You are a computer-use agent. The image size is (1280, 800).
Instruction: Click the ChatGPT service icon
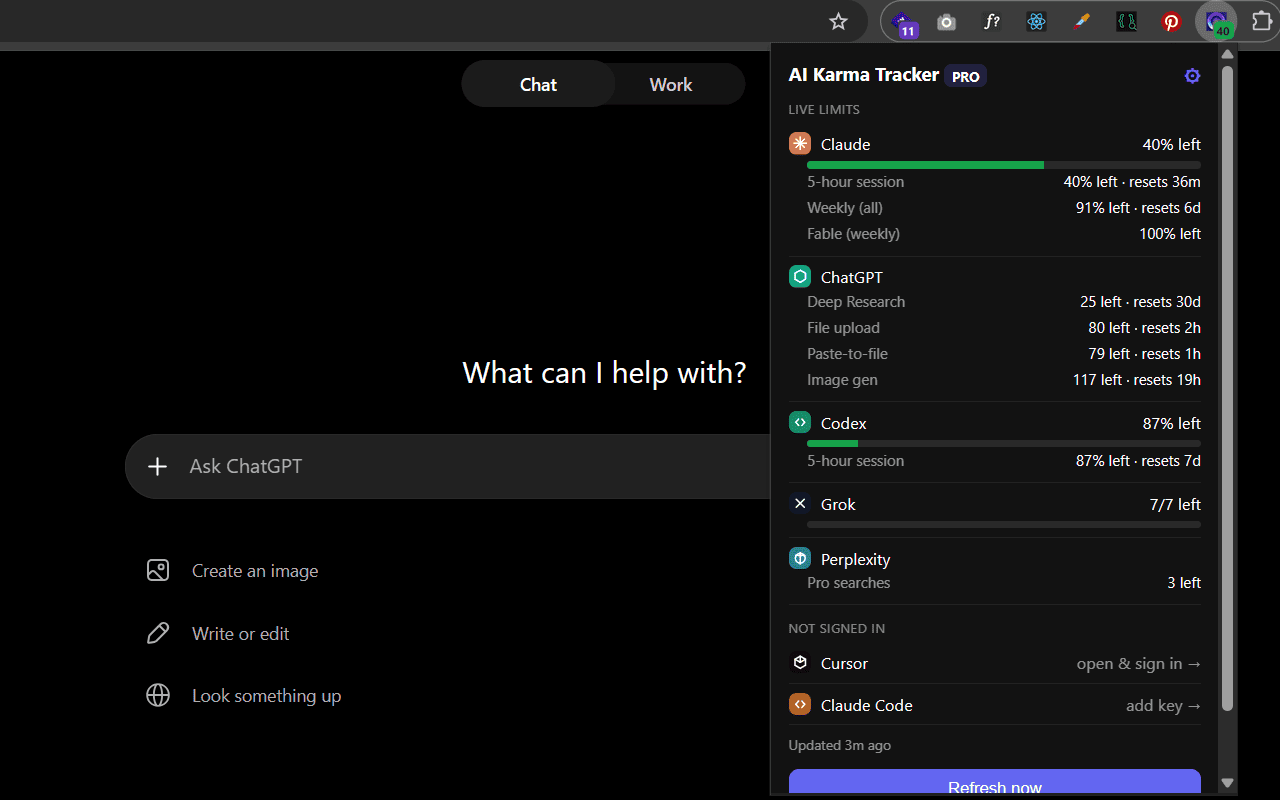coord(800,277)
